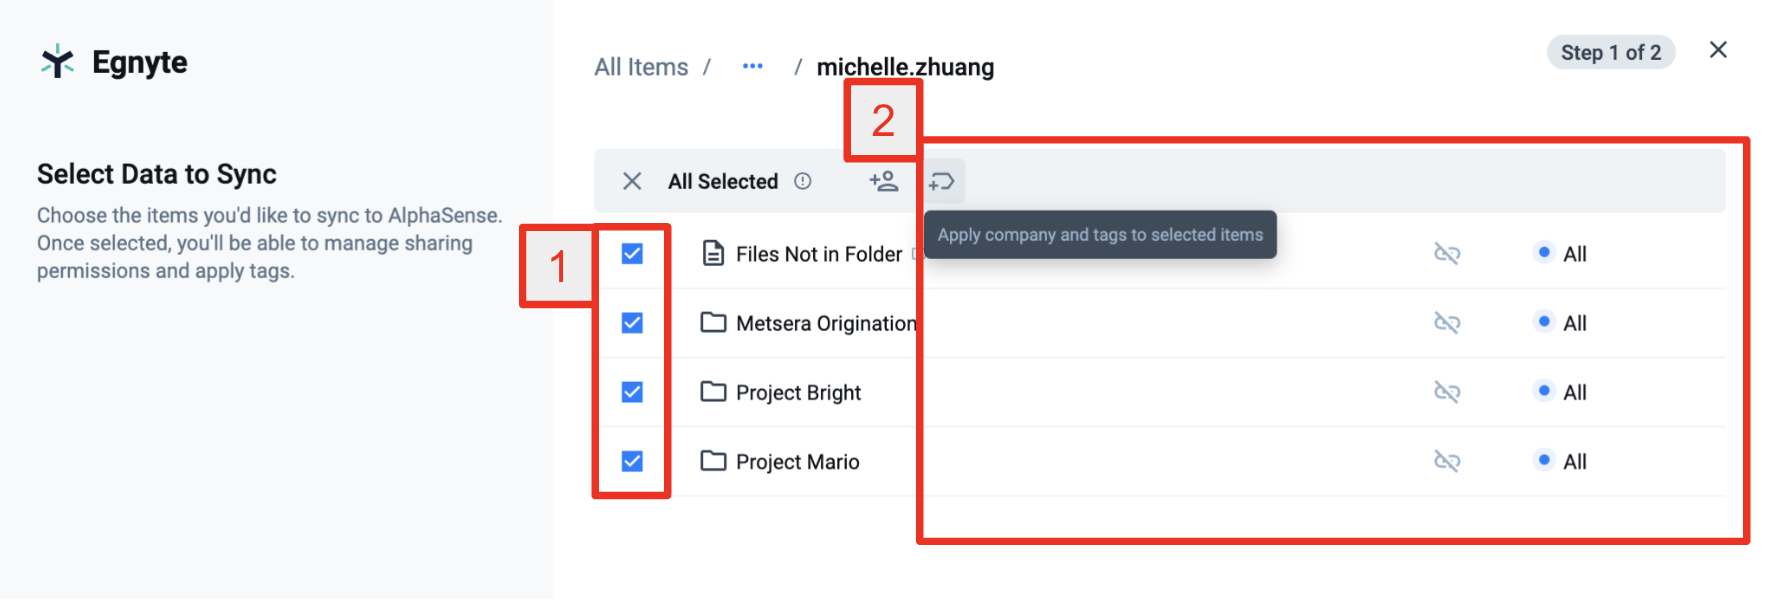Expand the breadcrumb ellipsis menu

pos(753,66)
